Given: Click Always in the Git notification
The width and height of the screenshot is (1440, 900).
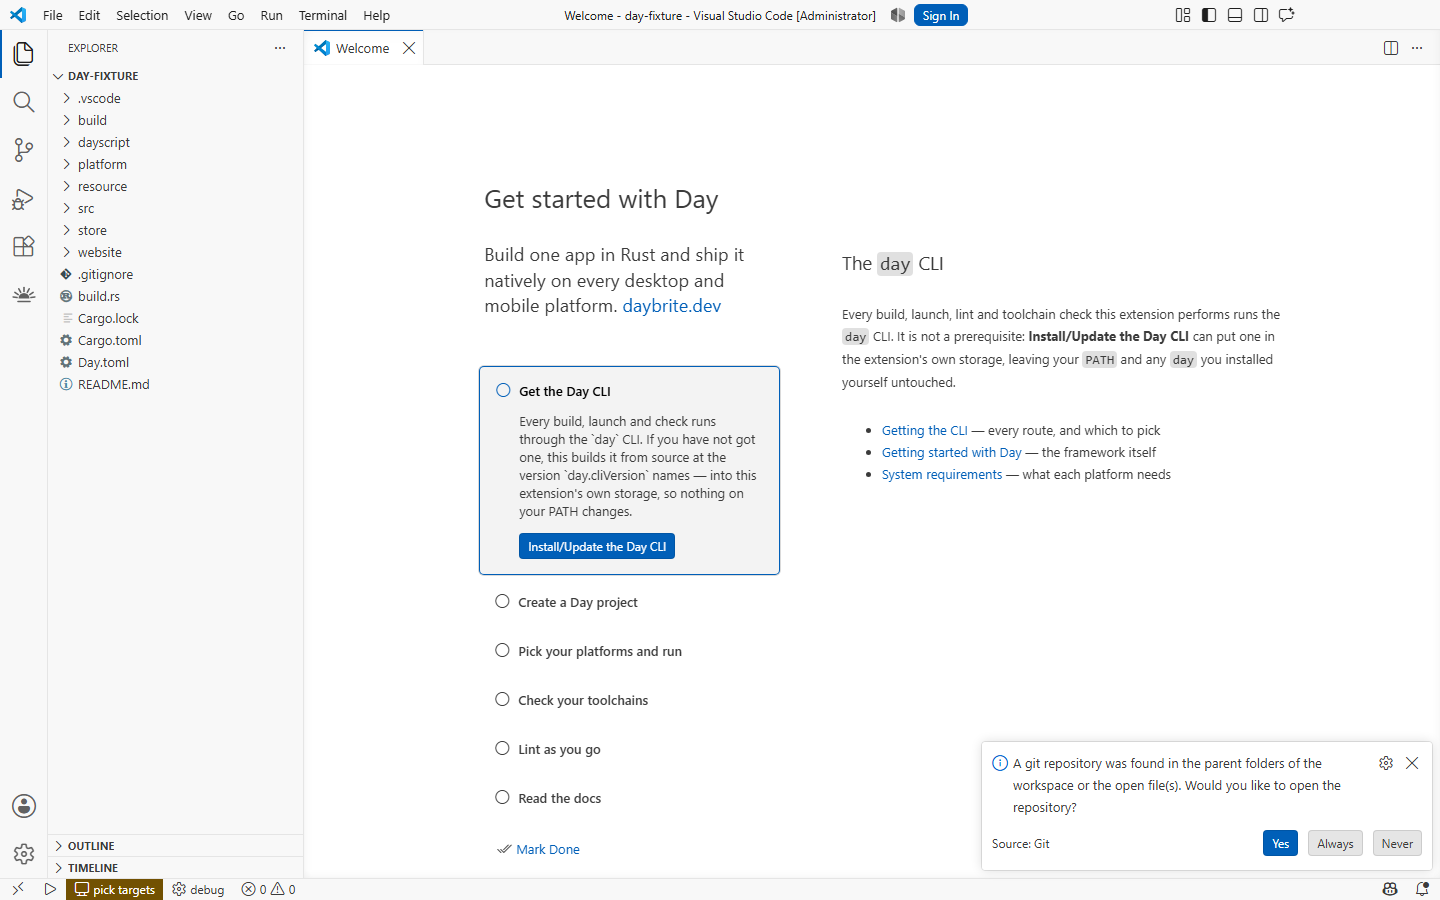Looking at the screenshot, I should click(1335, 843).
